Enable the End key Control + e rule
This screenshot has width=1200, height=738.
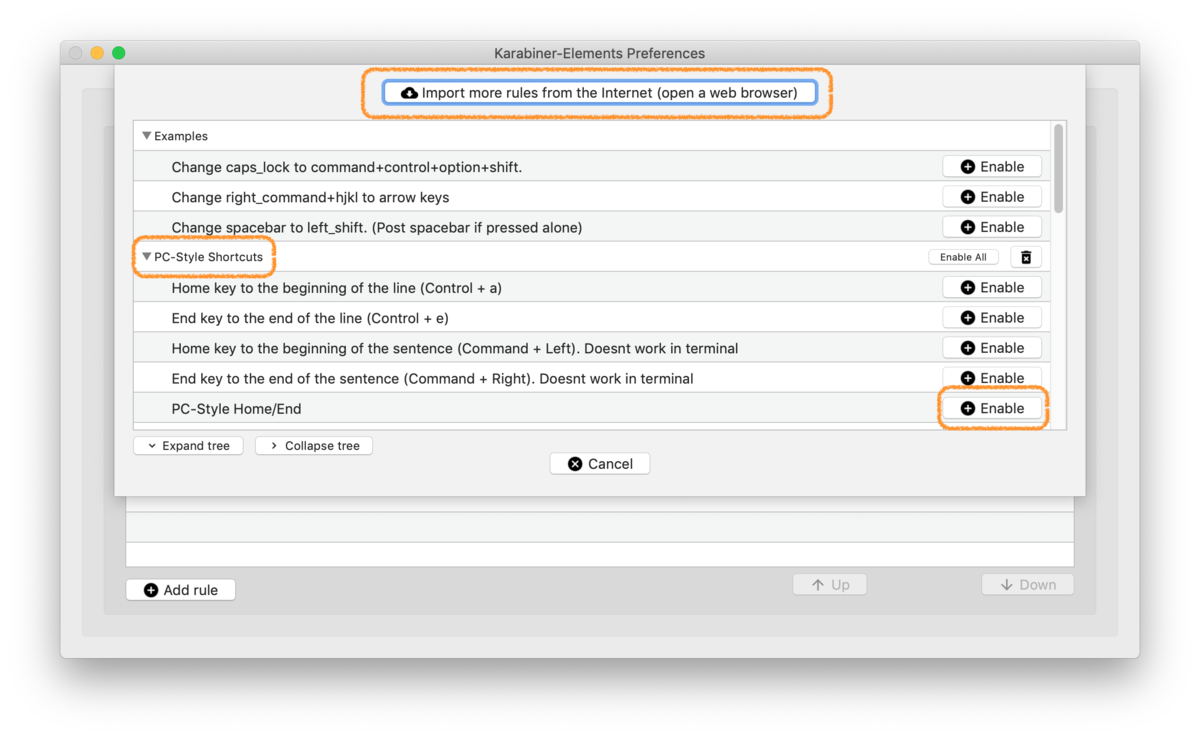pyautogui.click(x=992, y=317)
